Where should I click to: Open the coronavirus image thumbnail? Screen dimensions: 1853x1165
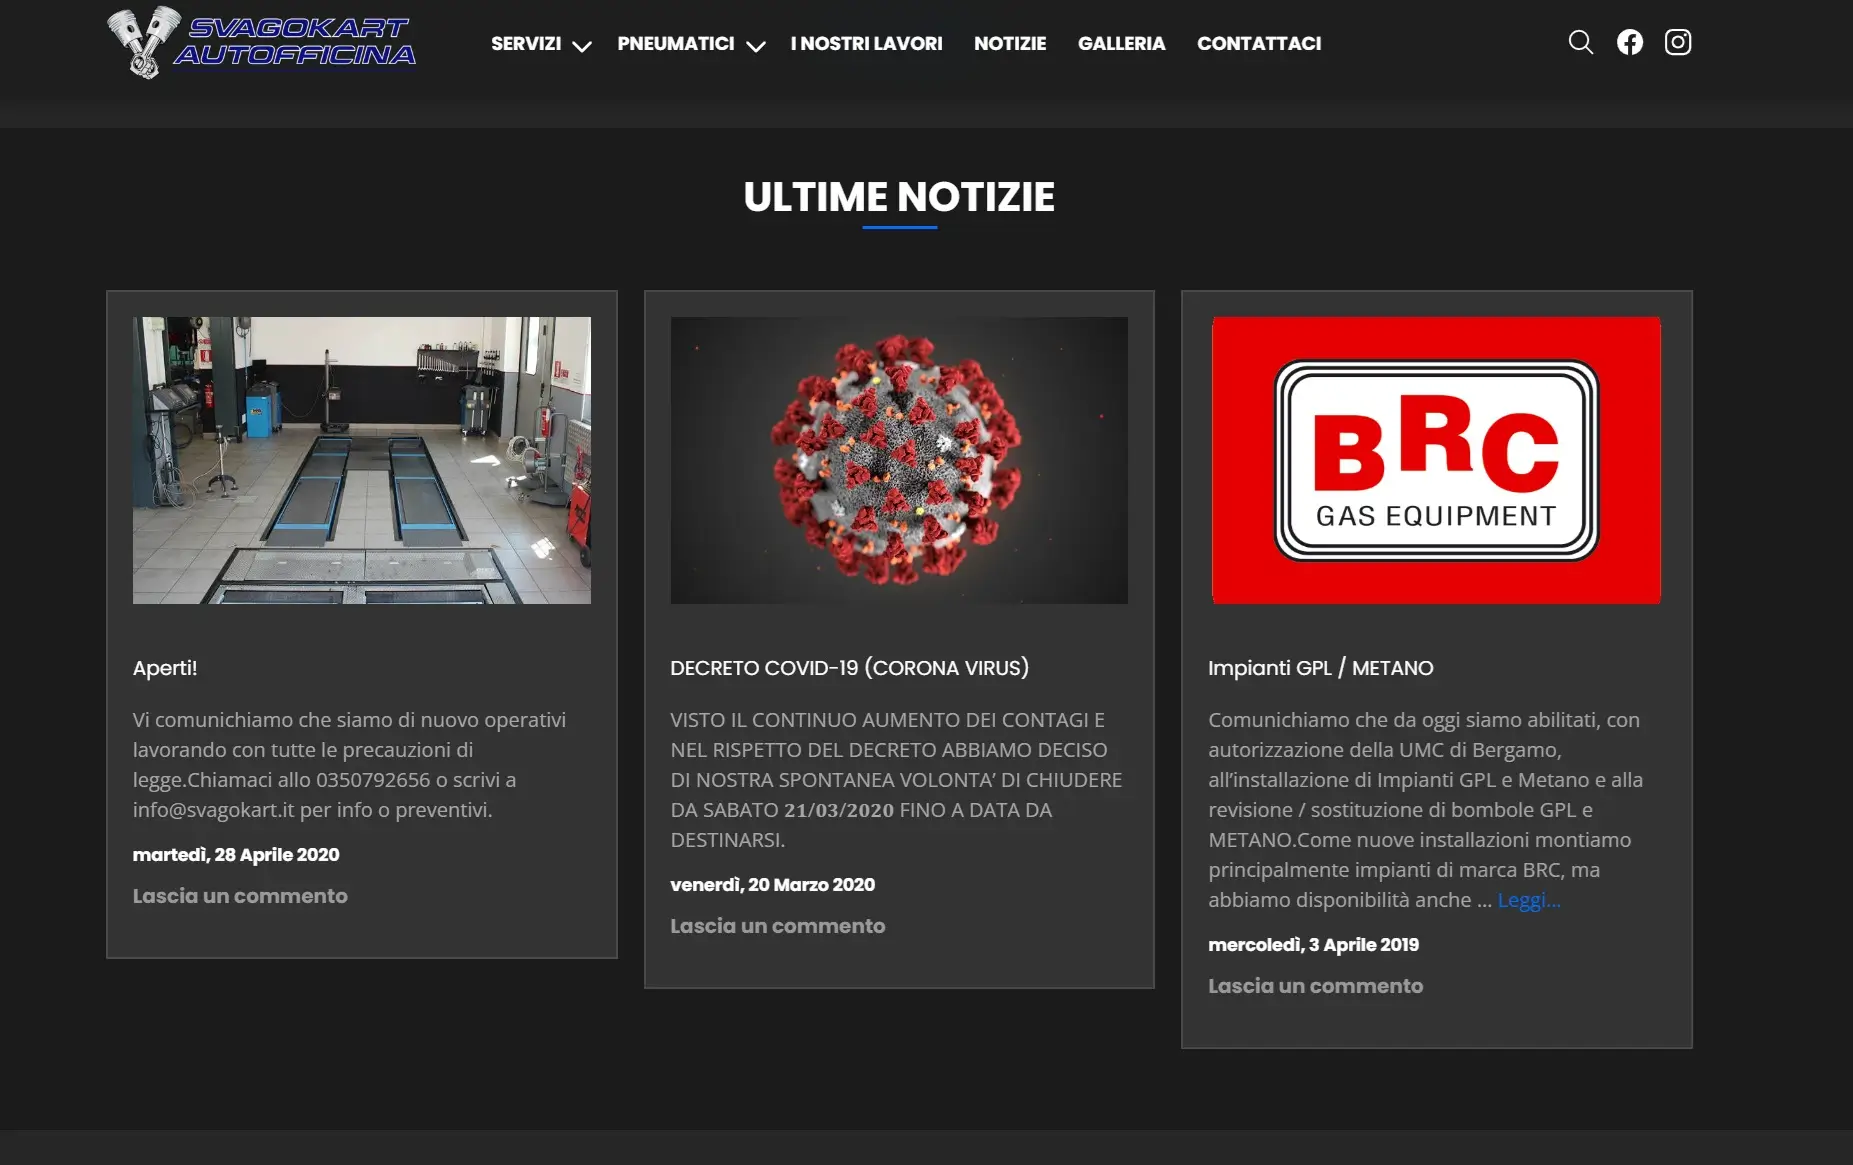pos(899,460)
